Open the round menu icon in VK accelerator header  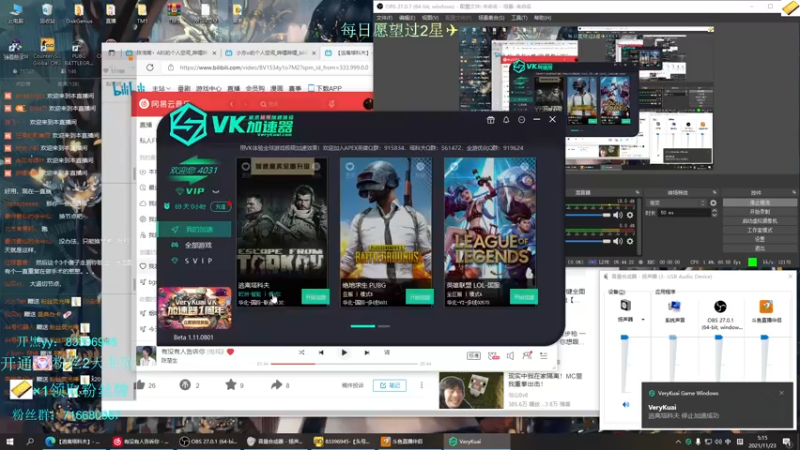pyautogui.click(x=521, y=120)
